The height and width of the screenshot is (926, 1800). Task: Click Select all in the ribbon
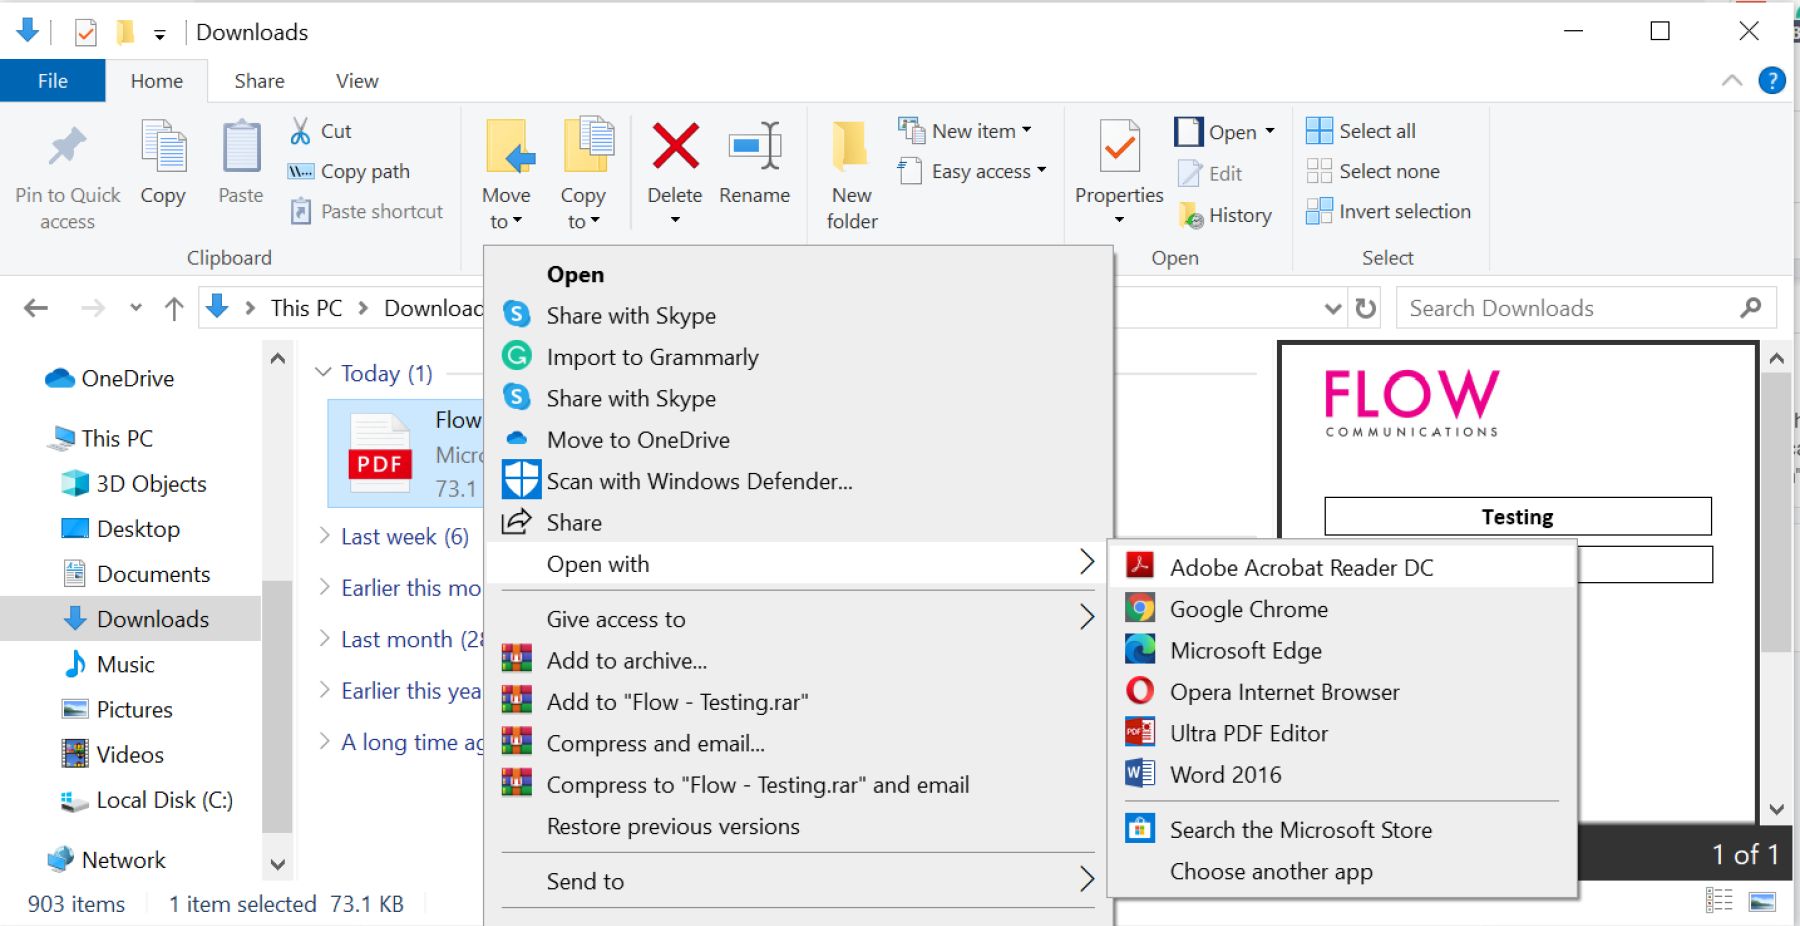tap(1361, 131)
